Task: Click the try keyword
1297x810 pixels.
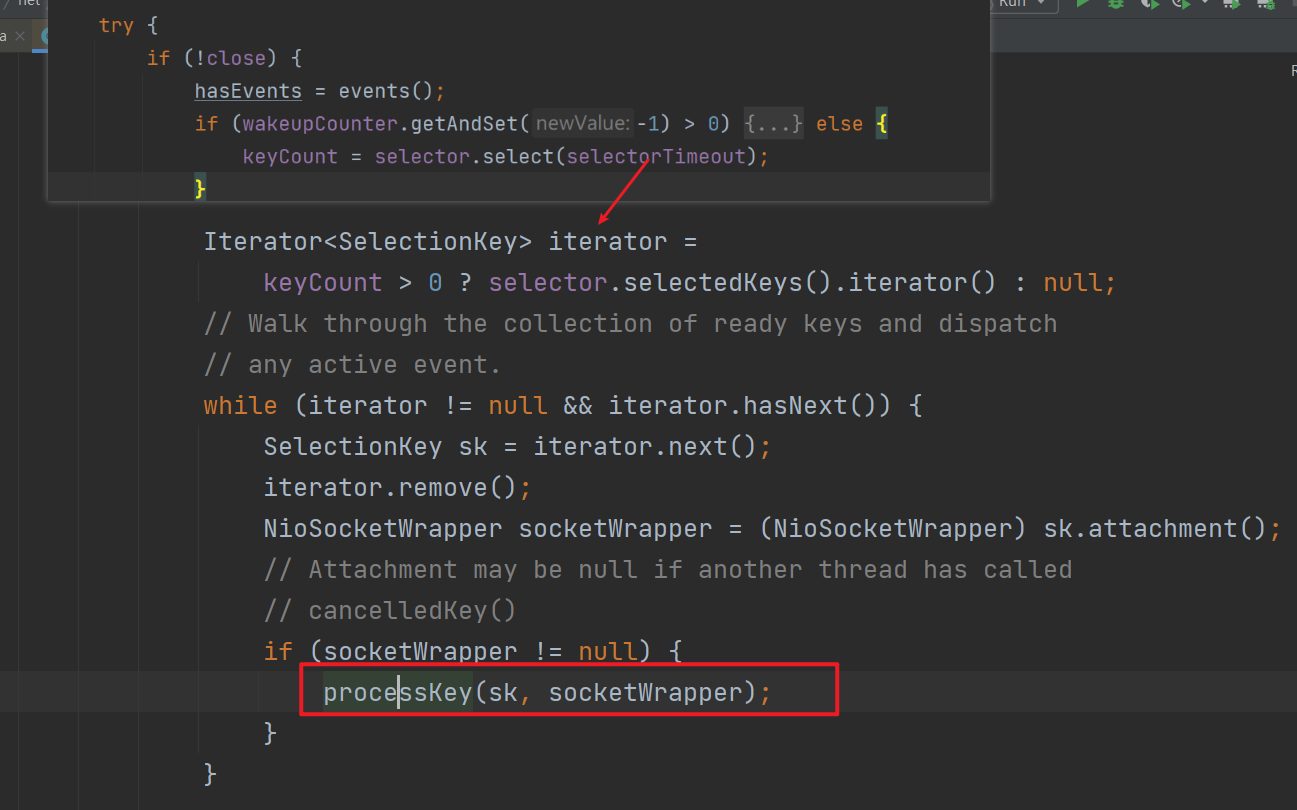Action: click(x=116, y=25)
